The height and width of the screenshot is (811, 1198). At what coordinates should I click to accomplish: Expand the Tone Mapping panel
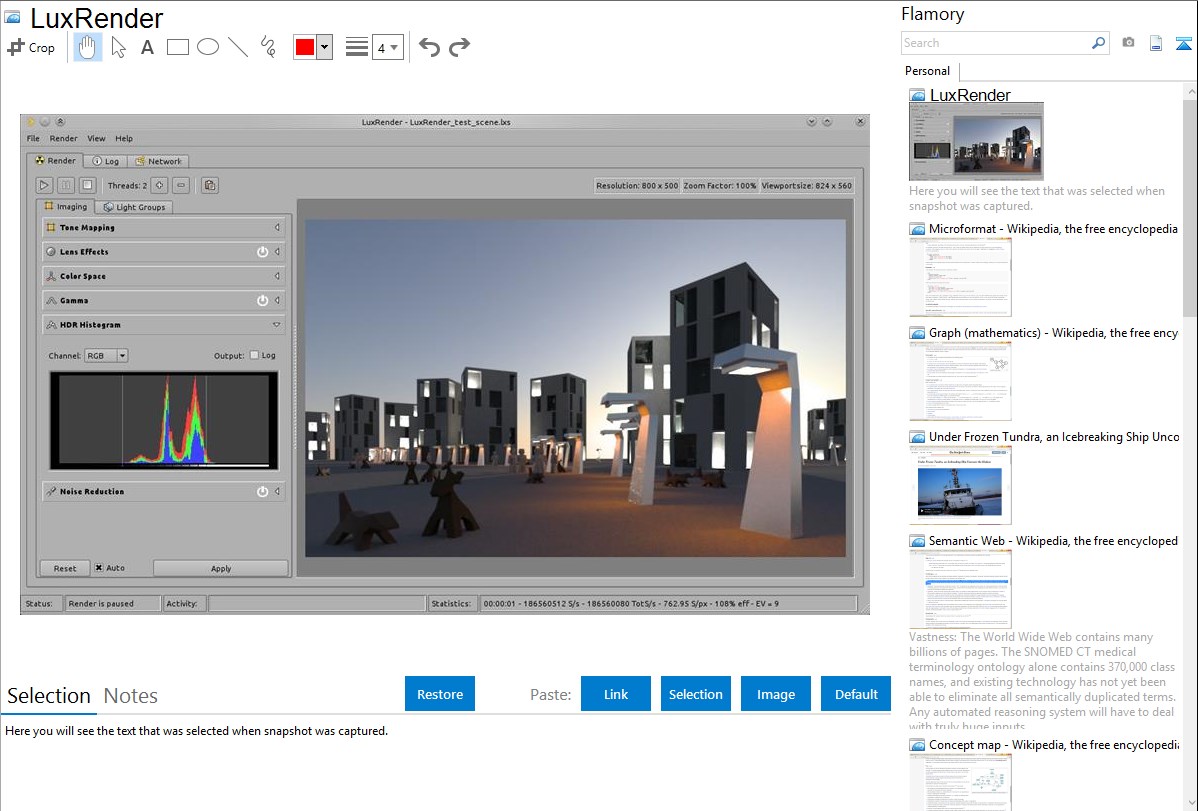[277, 227]
